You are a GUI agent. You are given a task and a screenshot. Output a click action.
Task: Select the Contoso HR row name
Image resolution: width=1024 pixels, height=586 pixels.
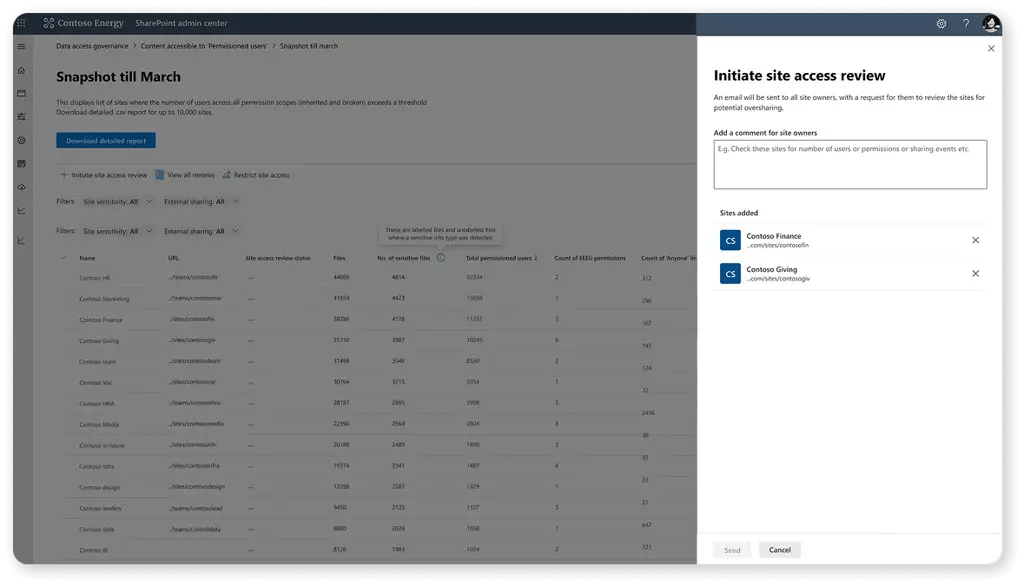point(95,278)
